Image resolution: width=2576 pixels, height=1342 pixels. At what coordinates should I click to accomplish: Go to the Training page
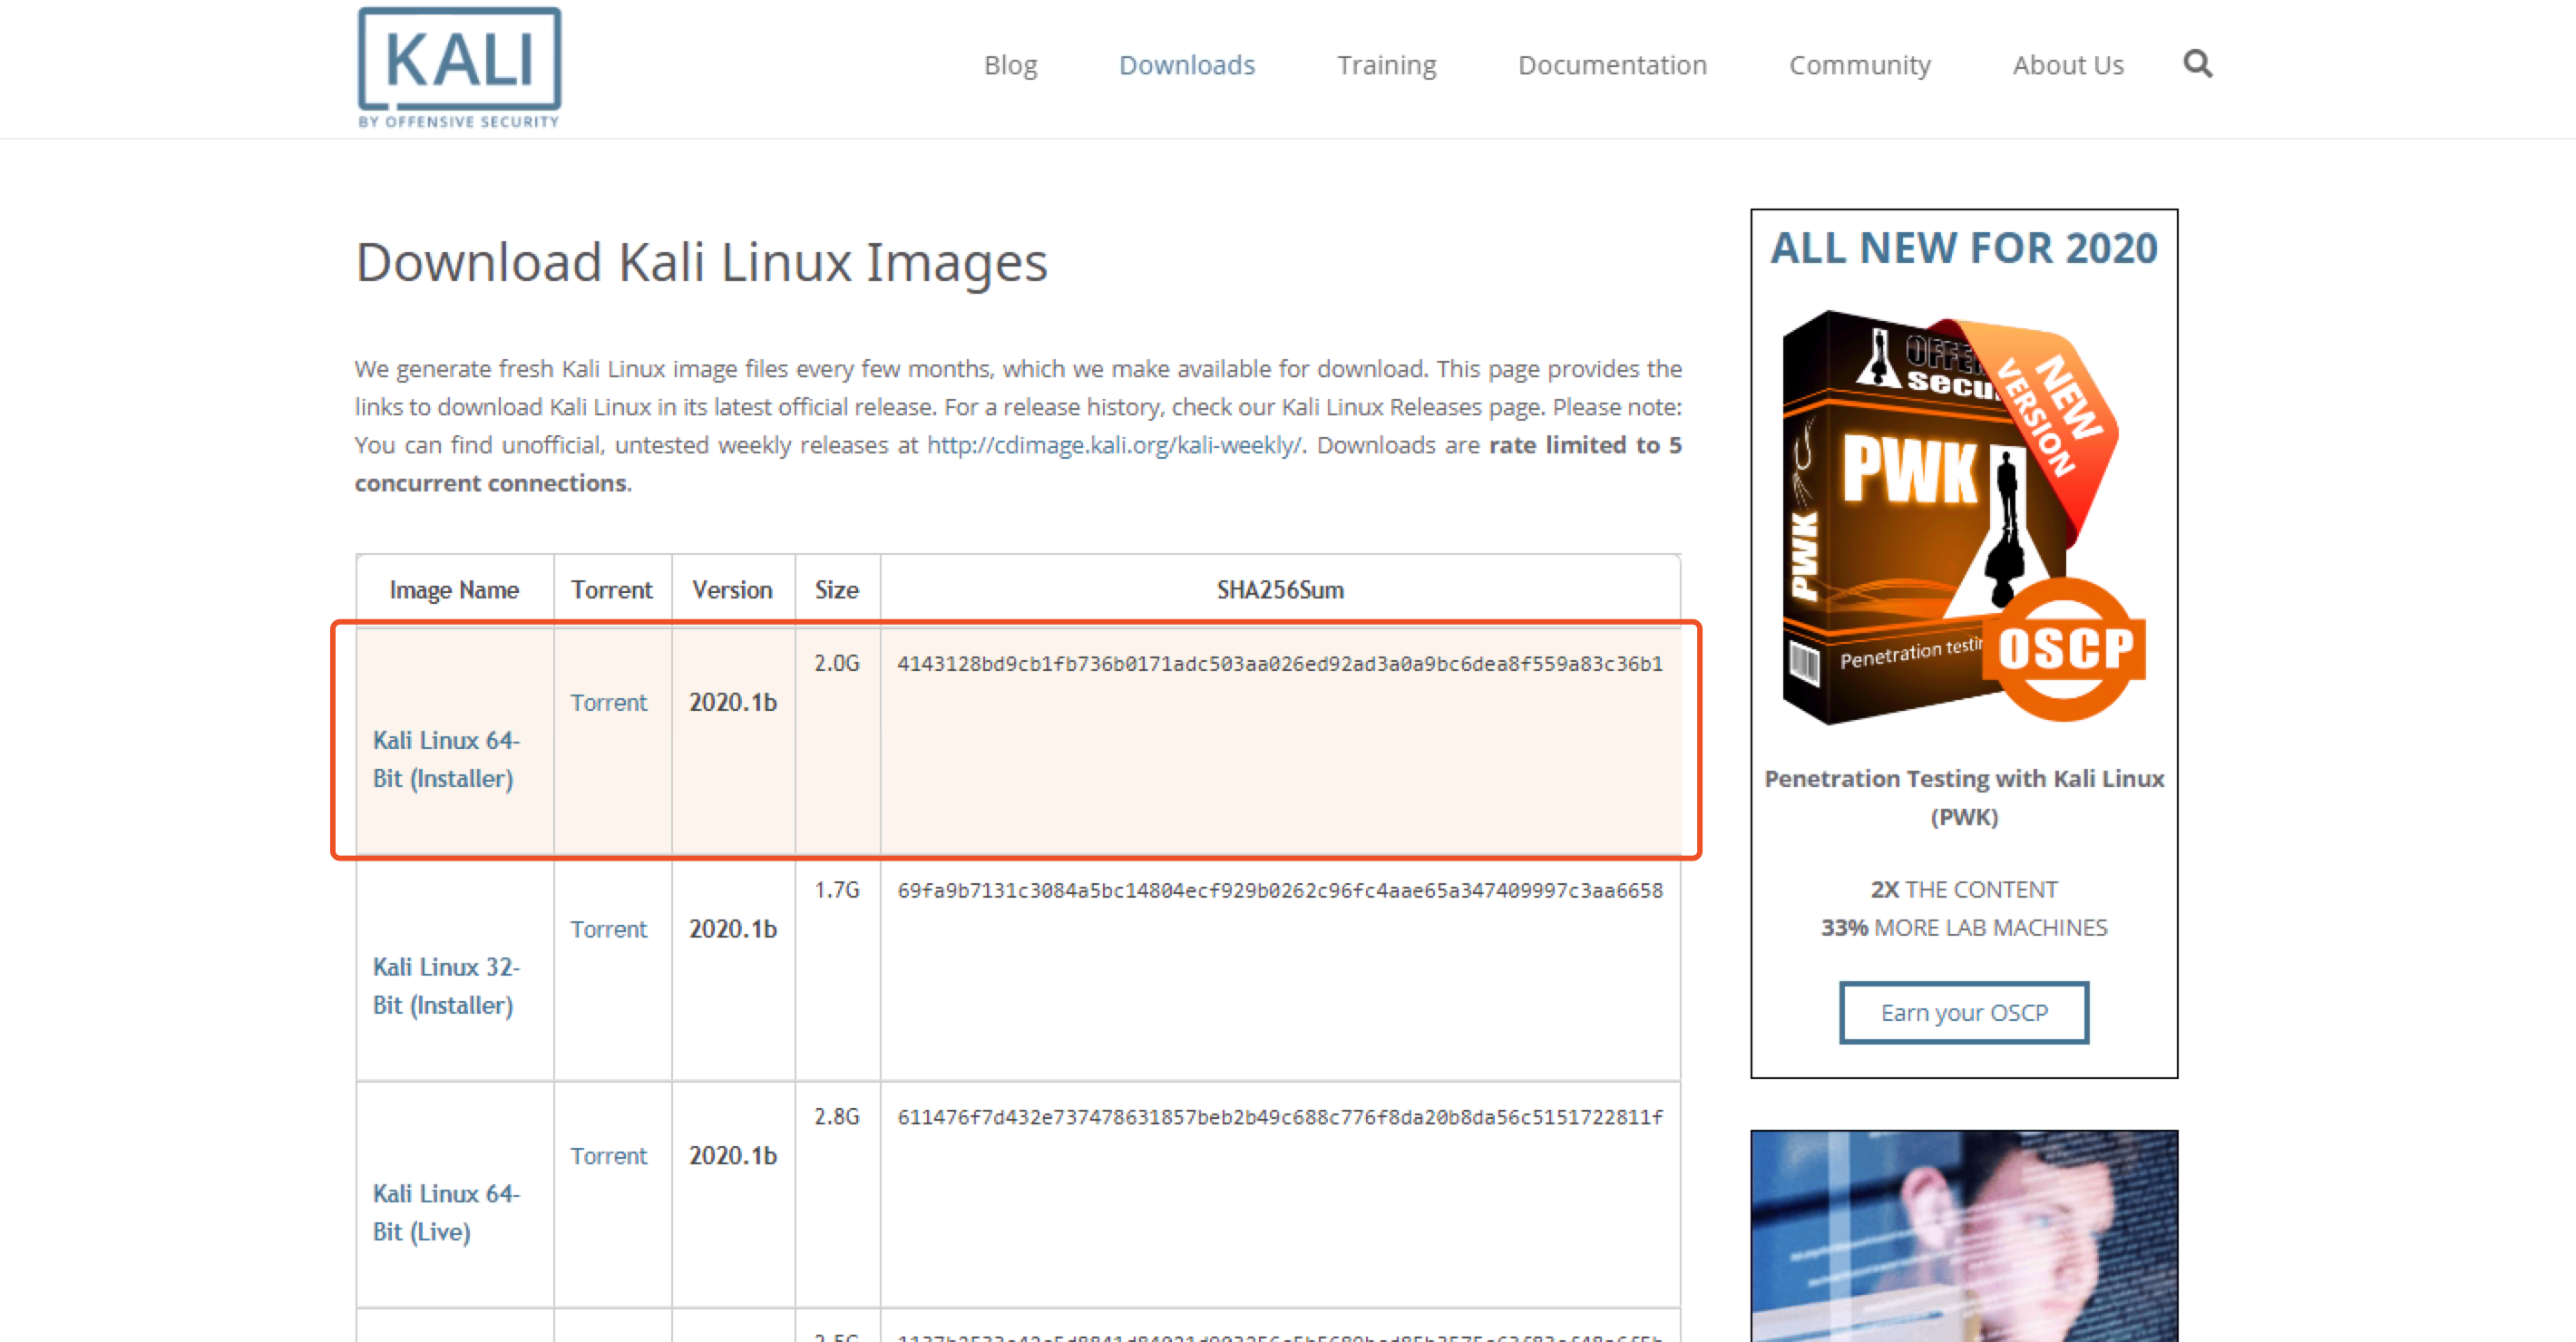[x=1386, y=65]
